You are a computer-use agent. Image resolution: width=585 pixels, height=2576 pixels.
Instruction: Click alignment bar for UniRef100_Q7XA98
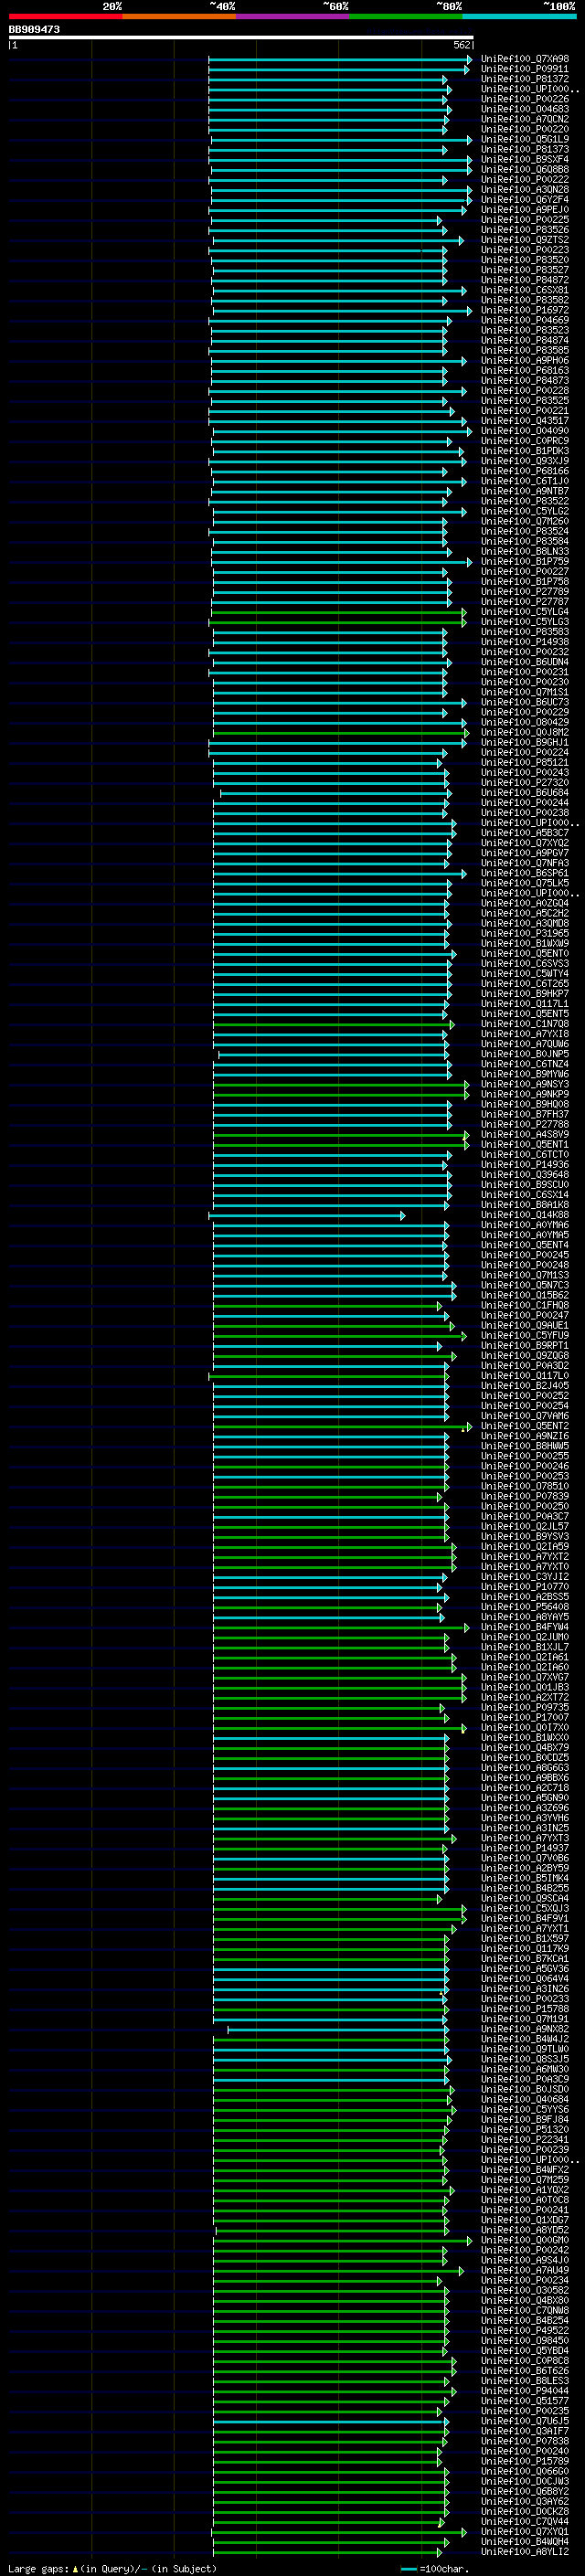pos(340,59)
